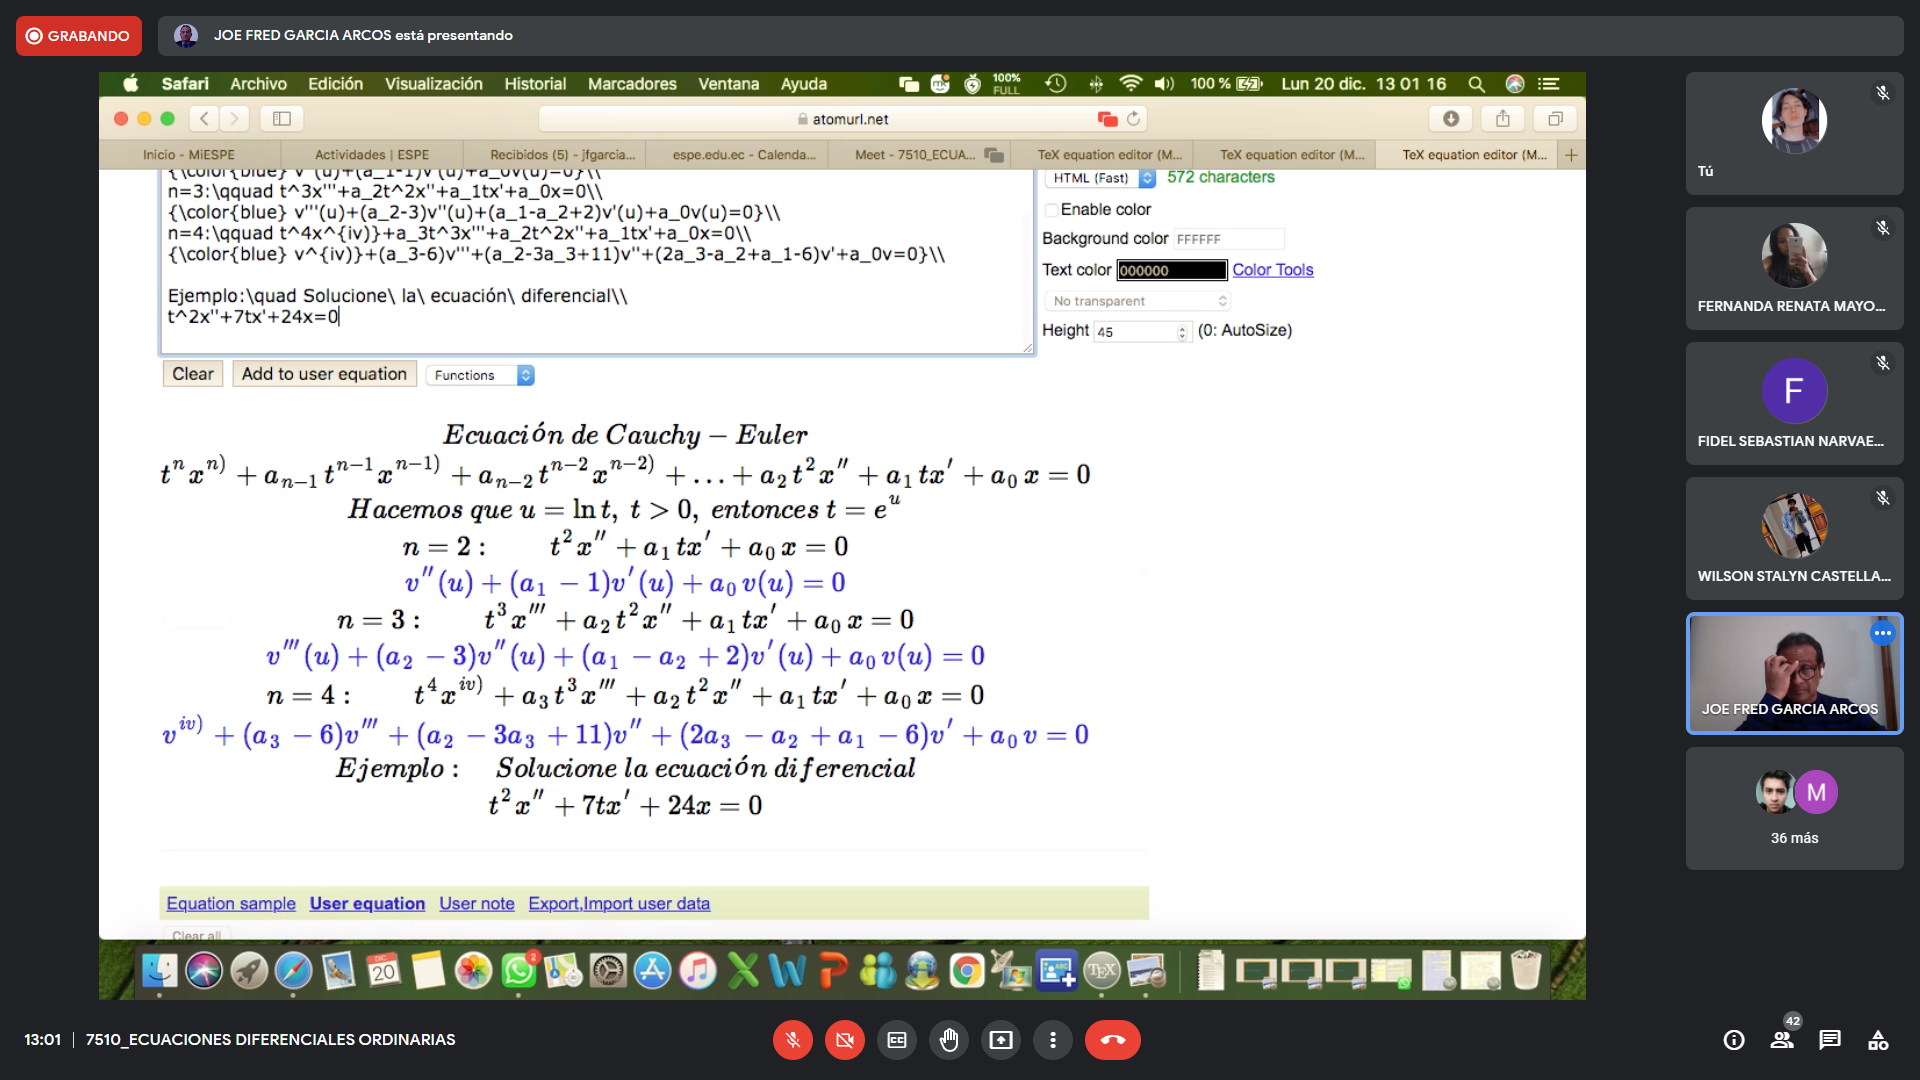Enable captions with the CC icon

coord(897,1040)
